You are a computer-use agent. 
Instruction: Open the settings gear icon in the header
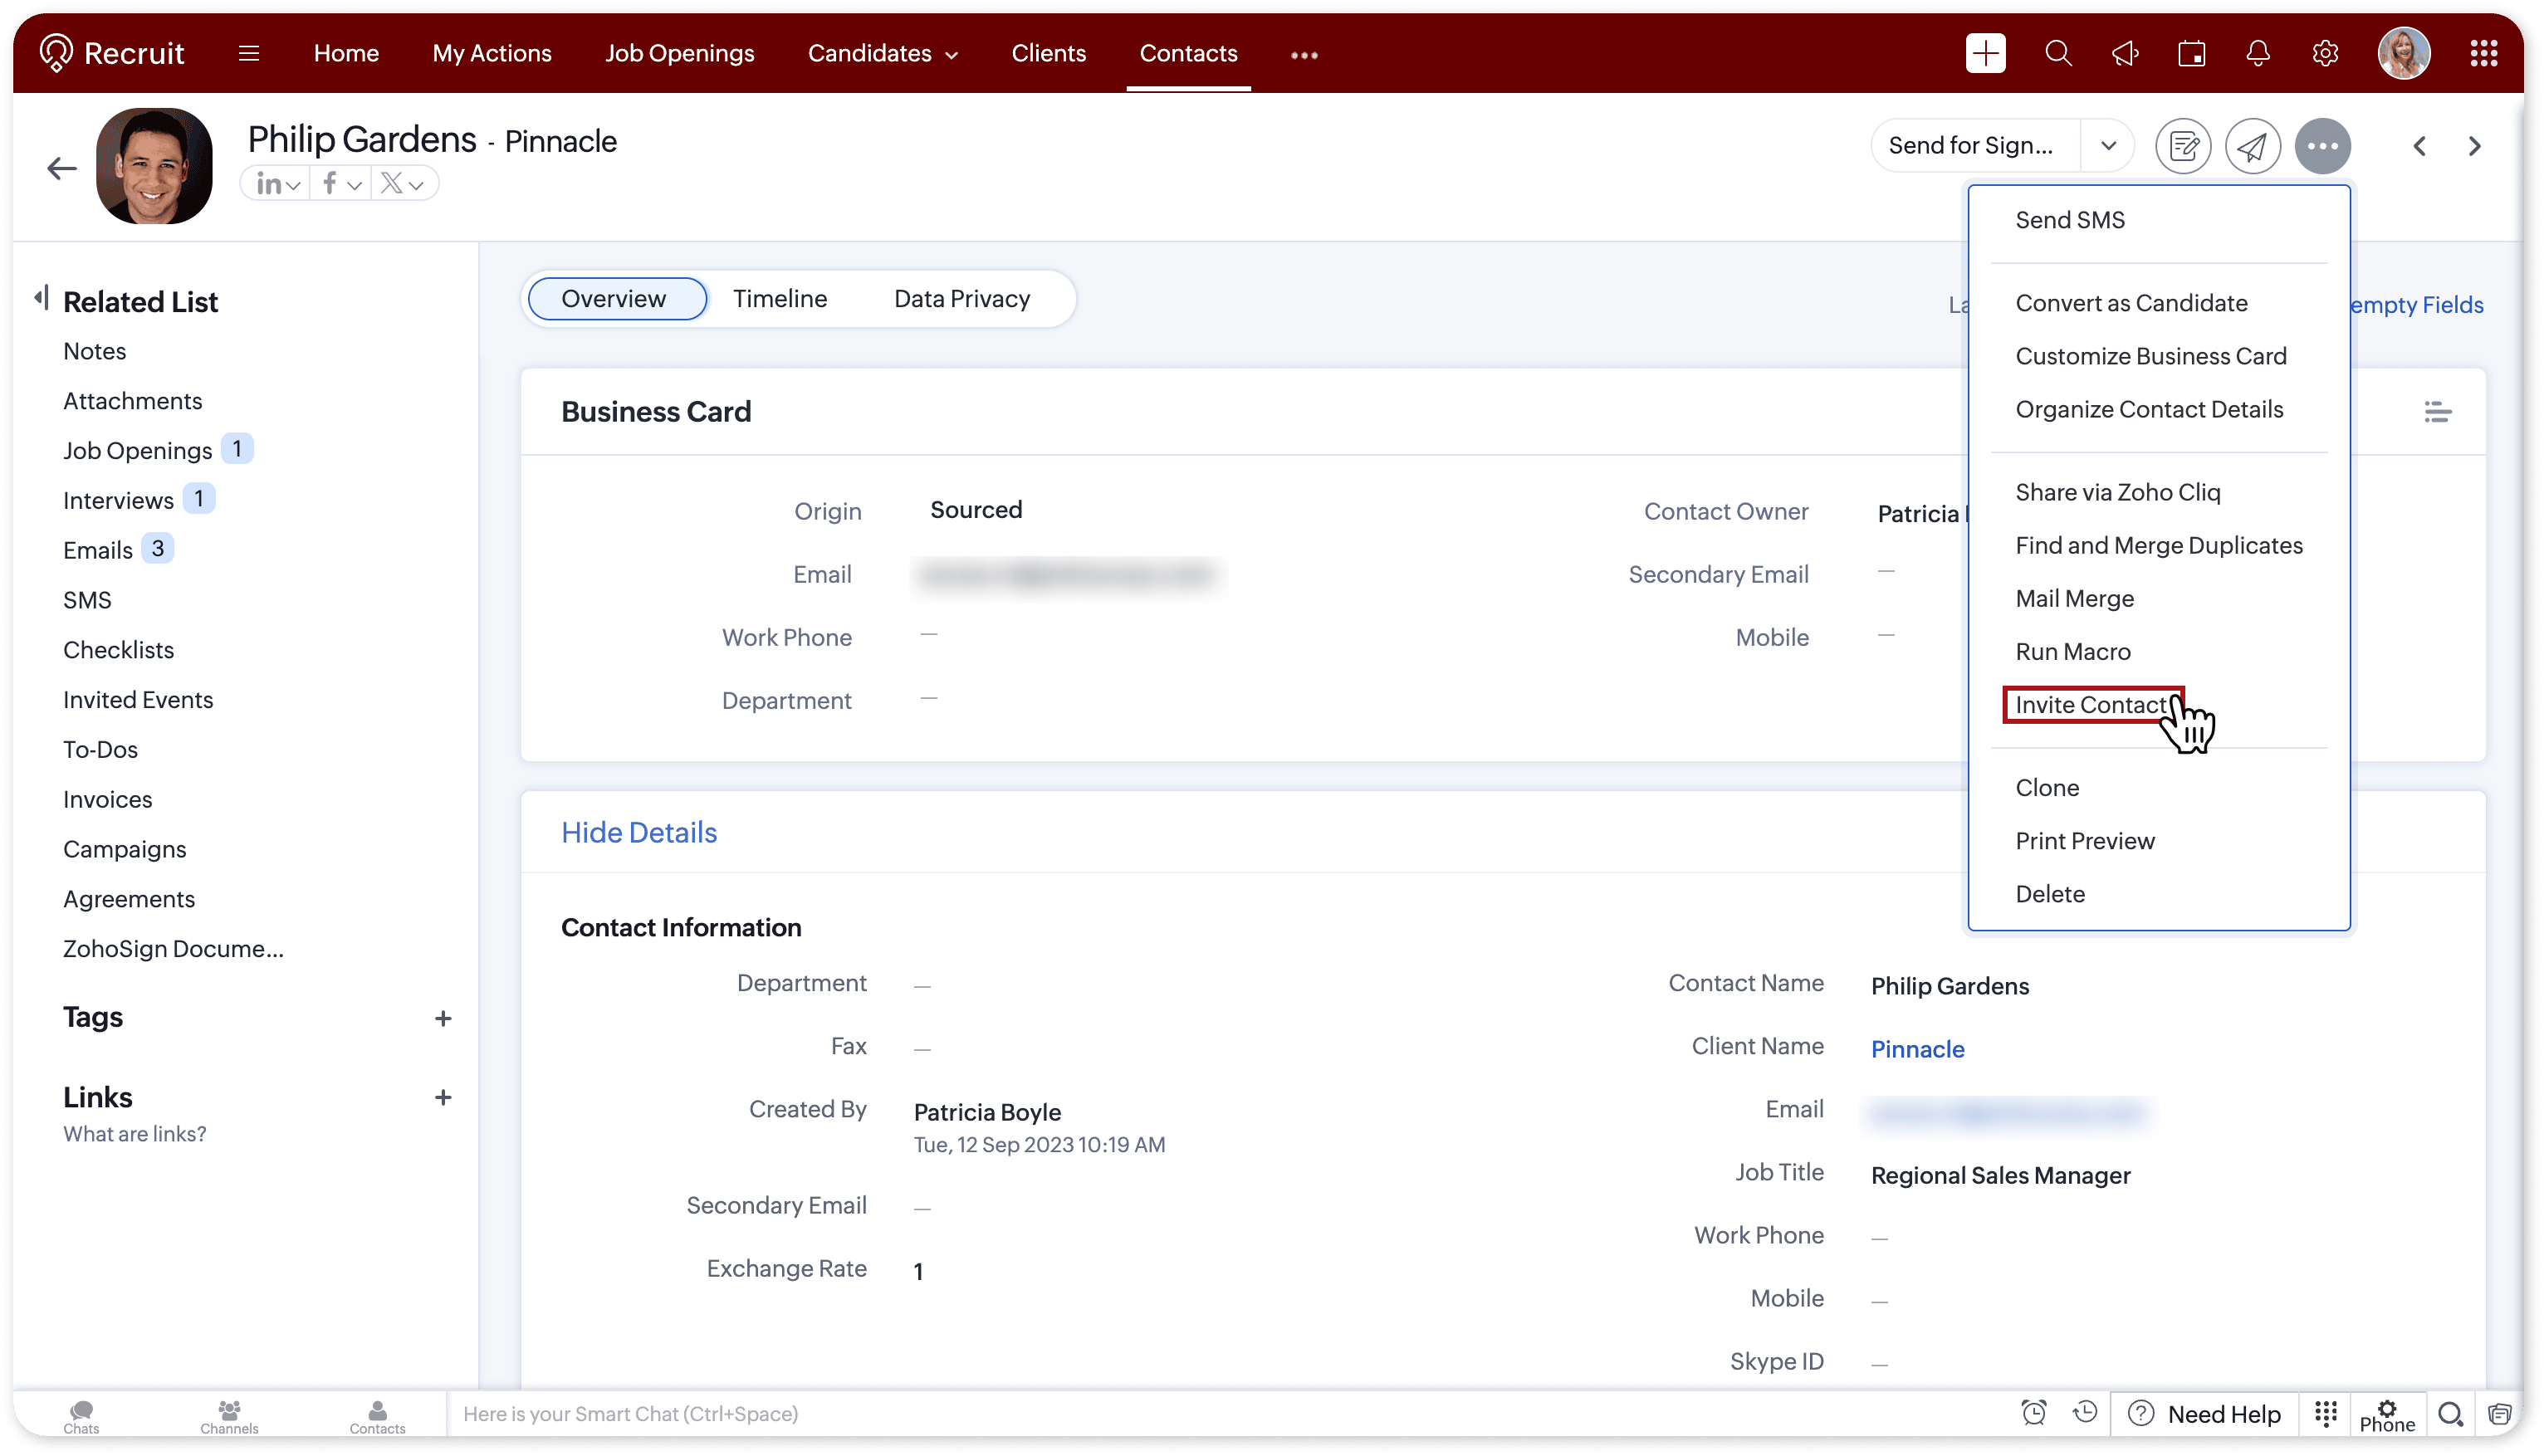[2325, 53]
